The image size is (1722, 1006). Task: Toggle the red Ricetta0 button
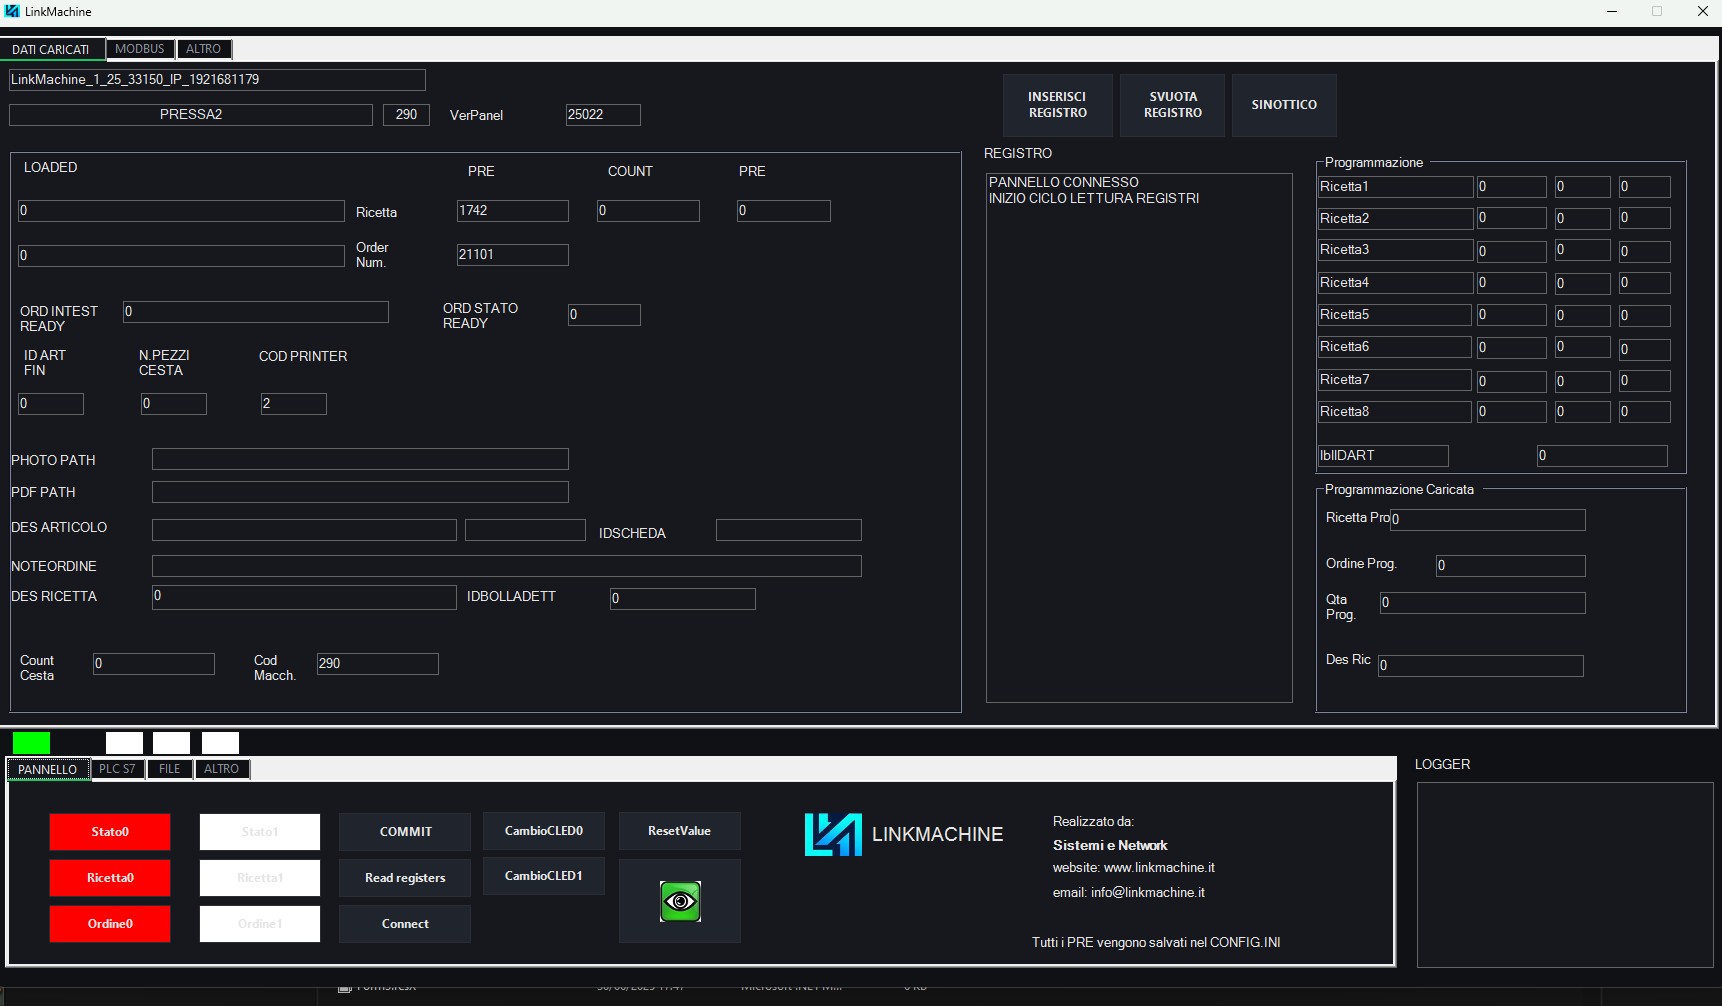pyautogui.click(x=110, y=878)
